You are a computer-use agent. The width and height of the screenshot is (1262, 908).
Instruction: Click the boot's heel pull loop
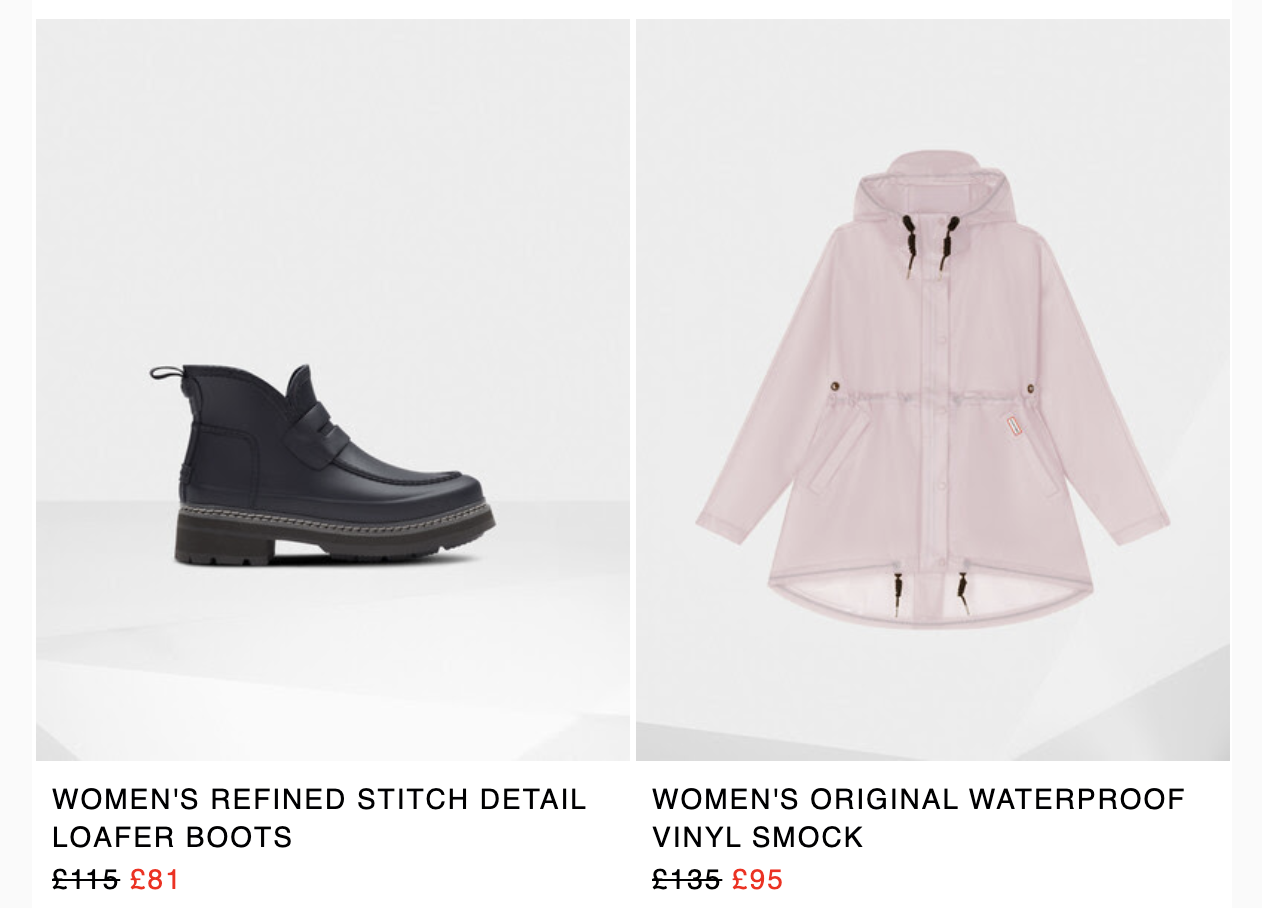click(167, 375)
